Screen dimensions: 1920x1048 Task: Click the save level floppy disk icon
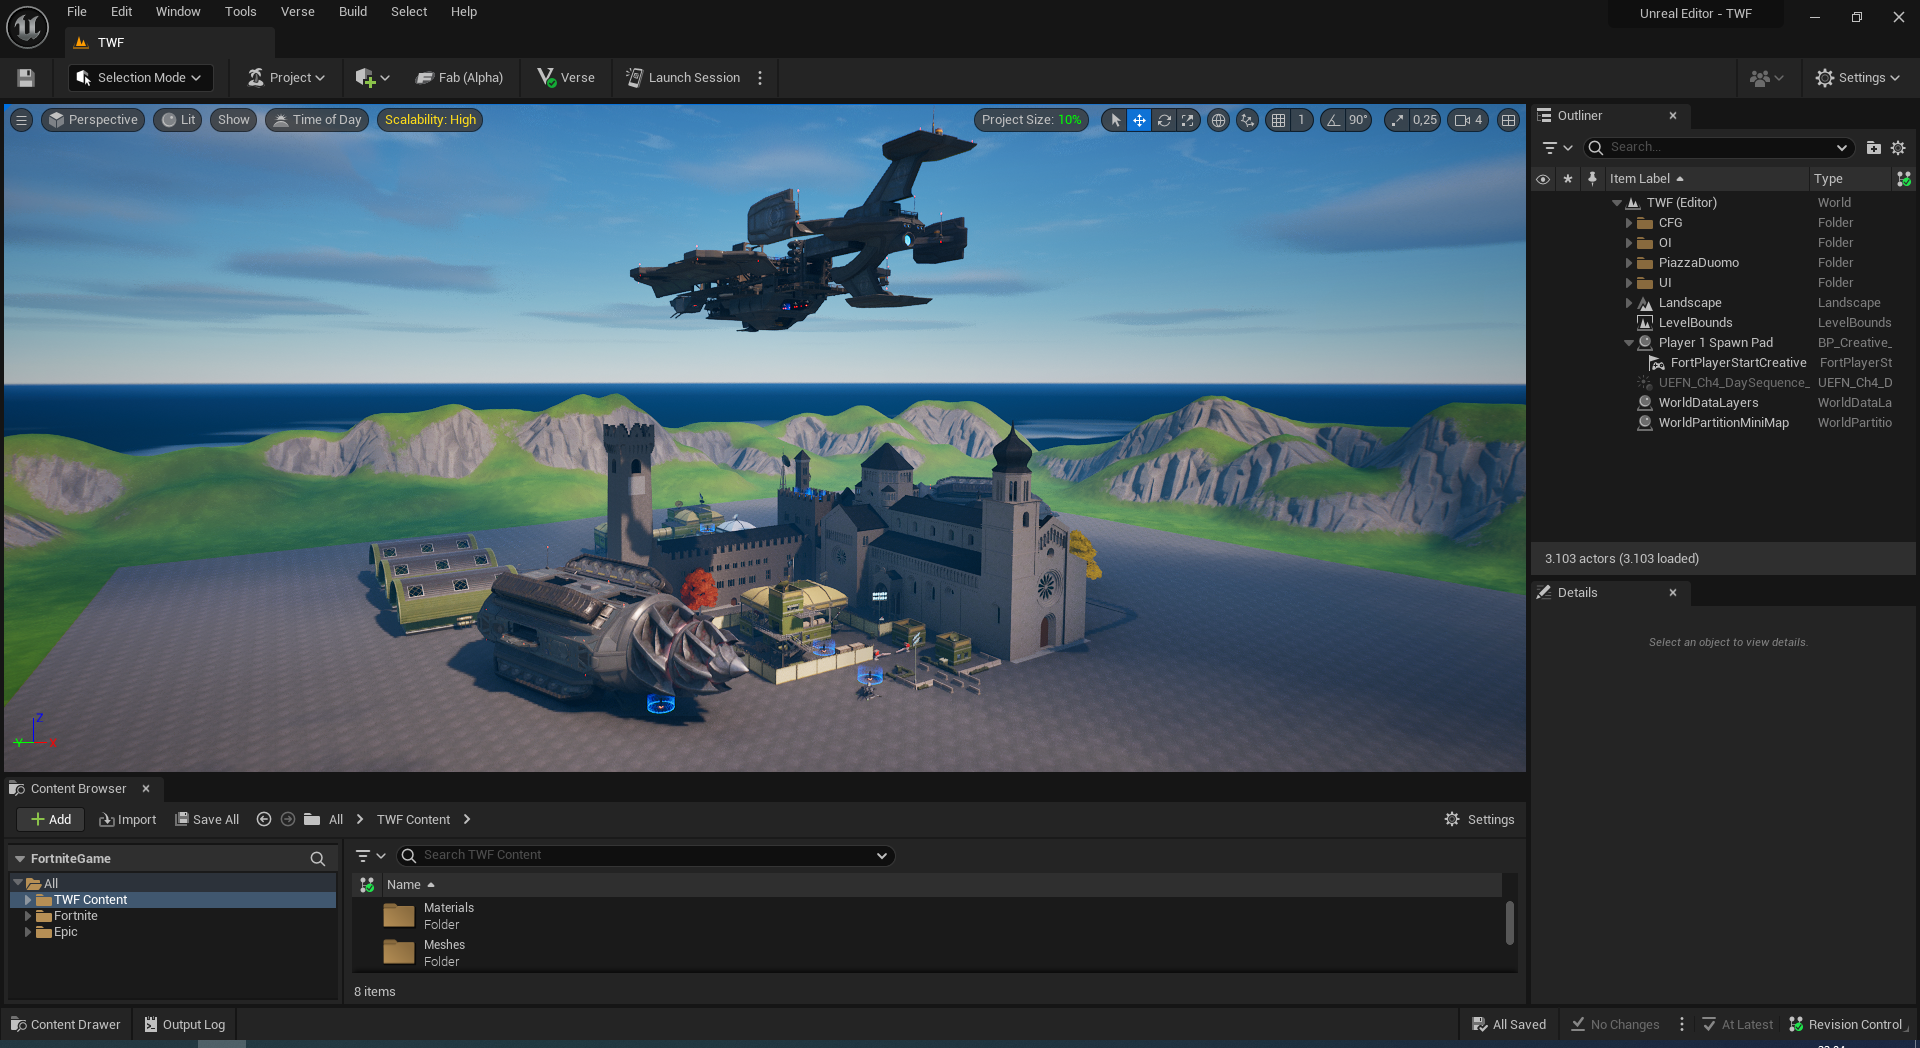click(26, 78)
